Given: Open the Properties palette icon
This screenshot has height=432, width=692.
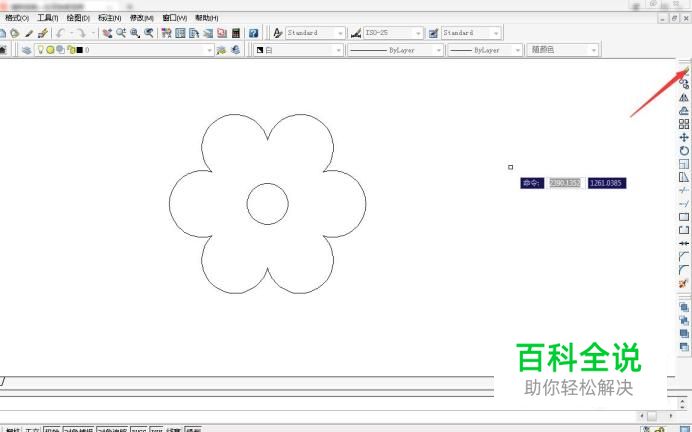Looking at the screenshot, I should pyautogui.click(x=166, y=33).
